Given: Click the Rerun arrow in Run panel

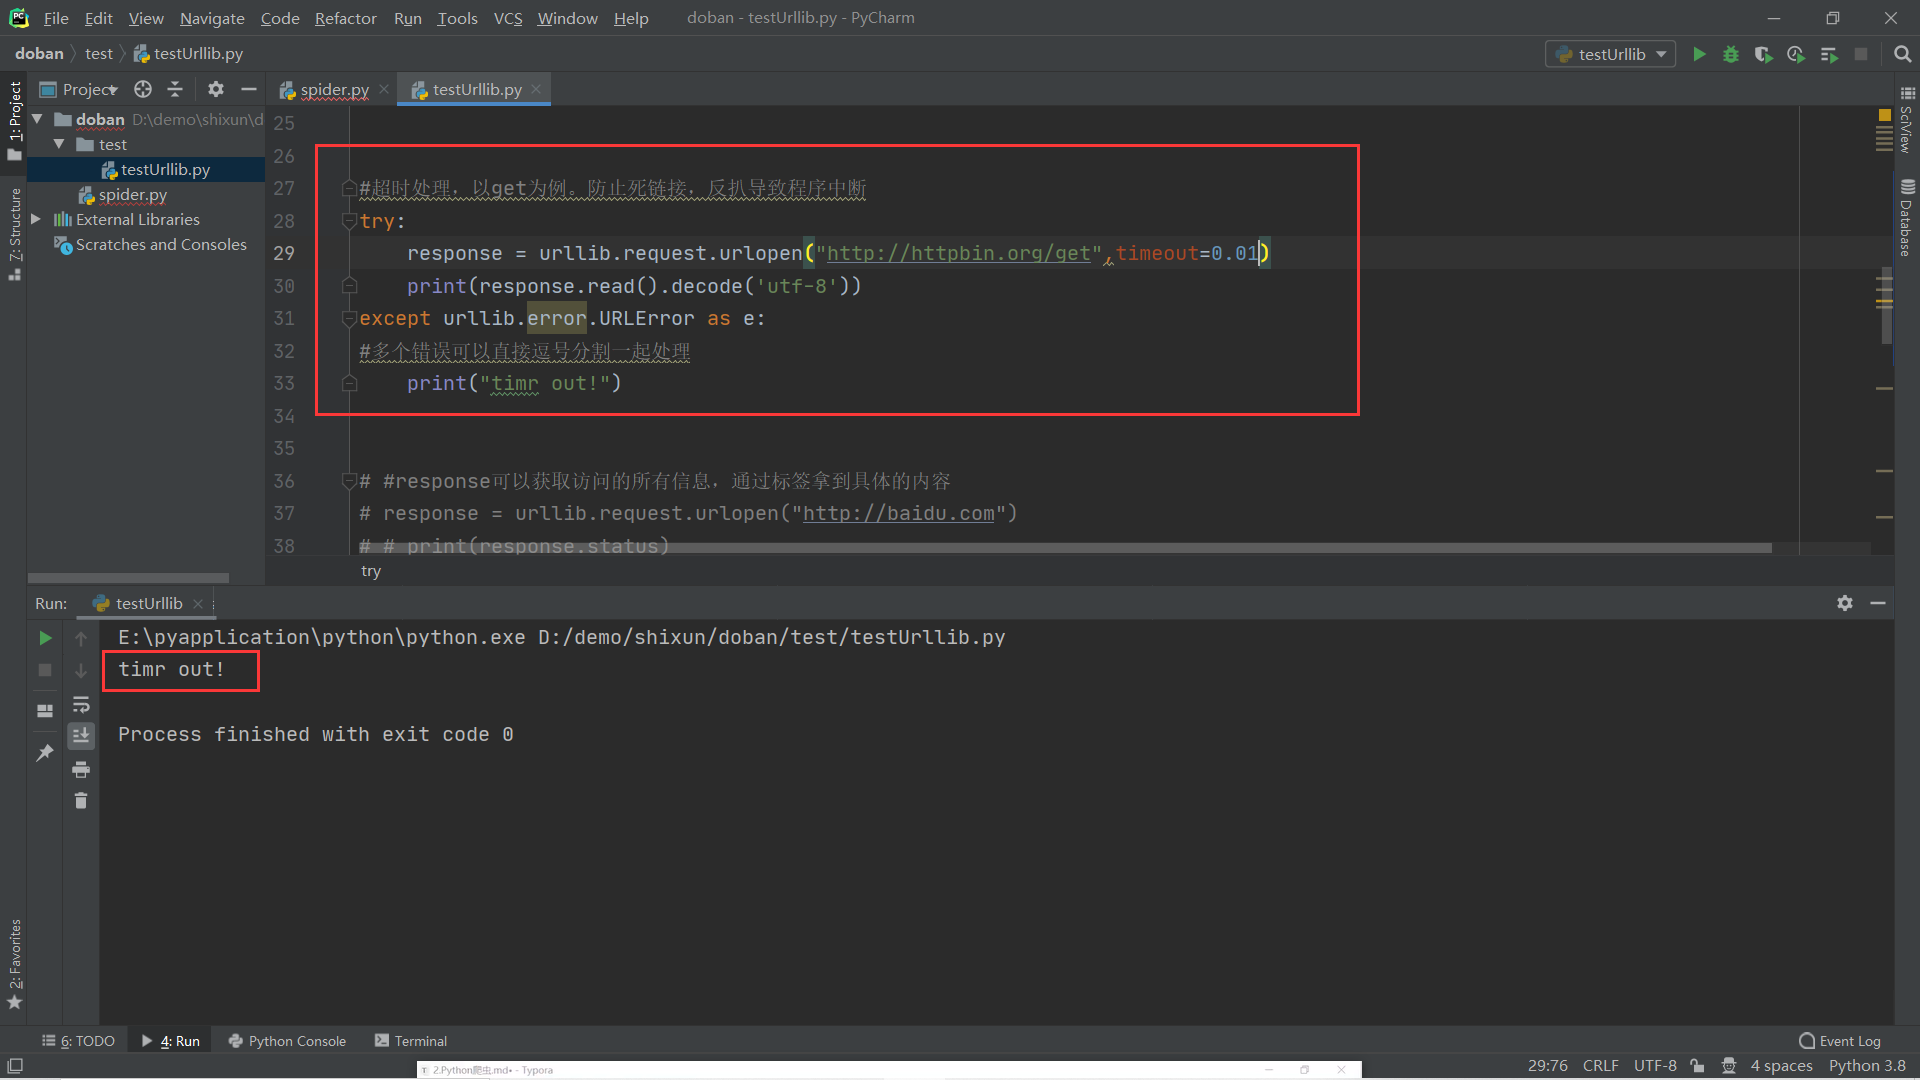Looking at the screenshot, I should [x=45, y=638].
